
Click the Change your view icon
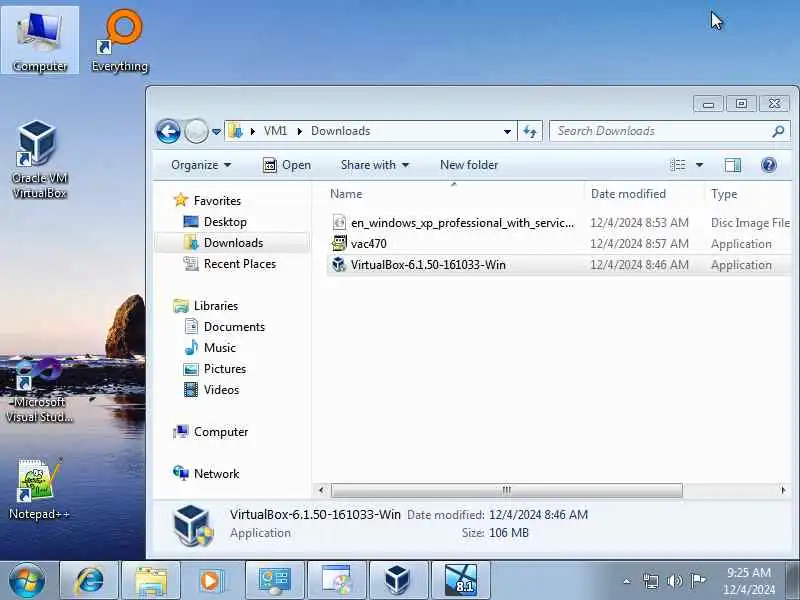click(678, 165)
